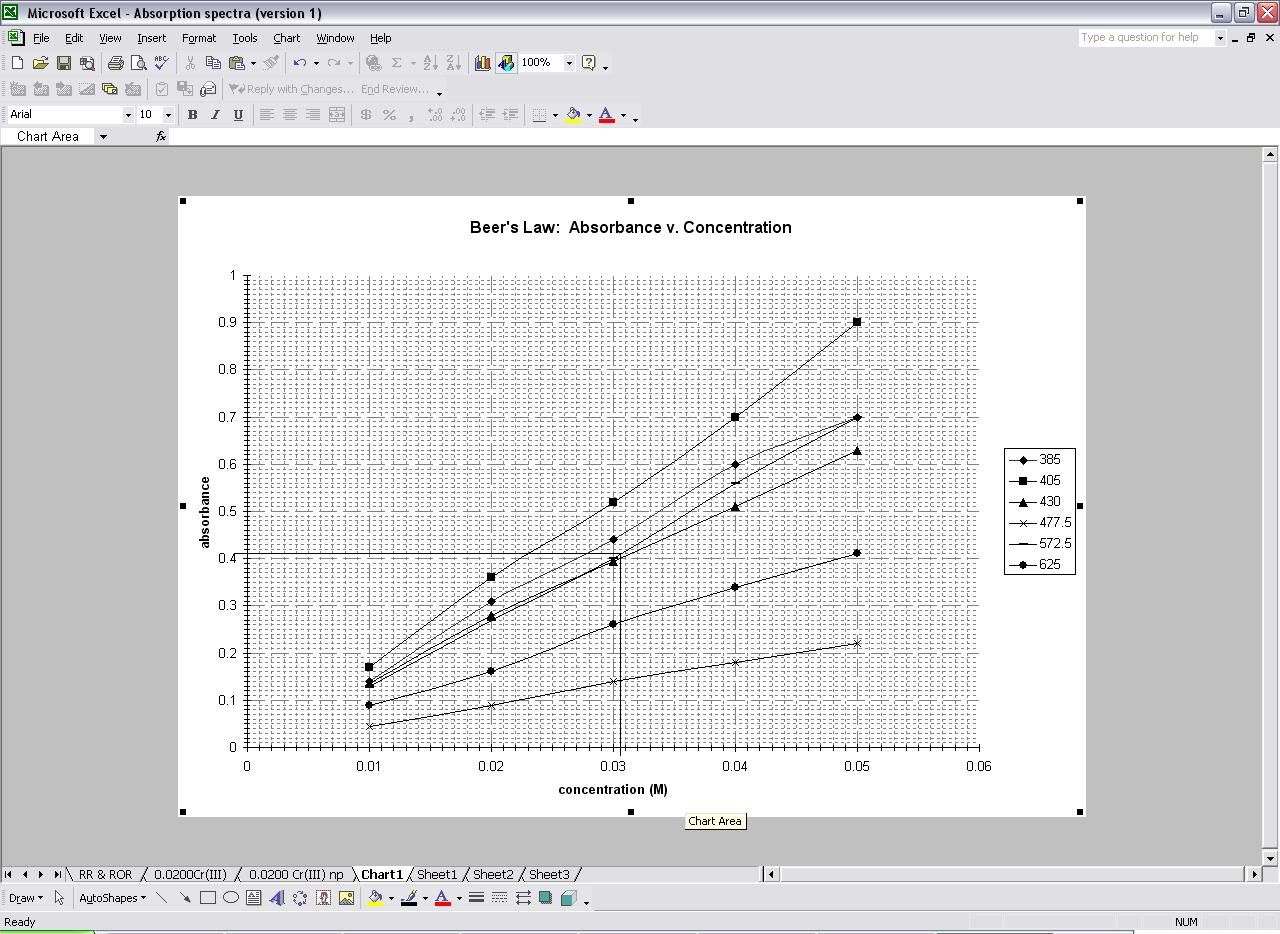Select the Arrow drawing tool
Viewport: 1280px width, 934px height.
click(184, 898)
